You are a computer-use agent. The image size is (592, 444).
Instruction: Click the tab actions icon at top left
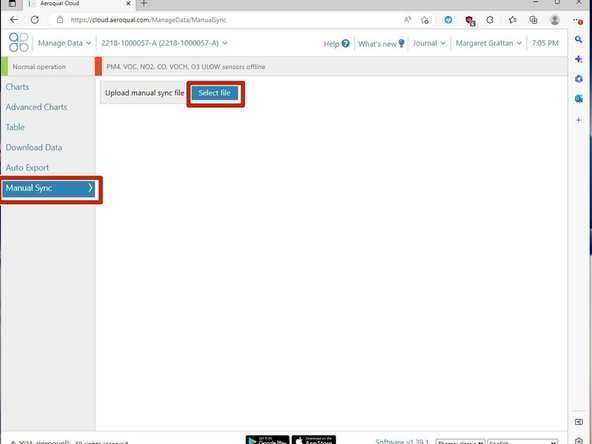12,3
